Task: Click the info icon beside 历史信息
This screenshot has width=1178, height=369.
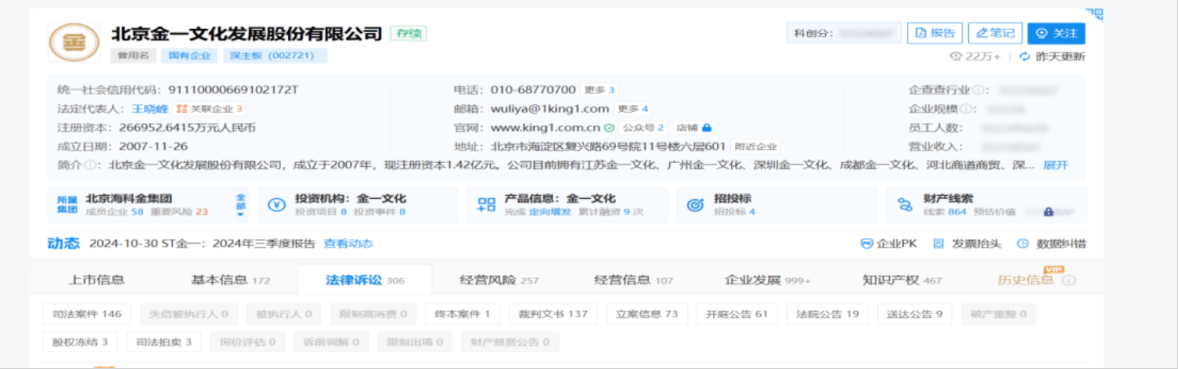Action: click(1070, 280)
